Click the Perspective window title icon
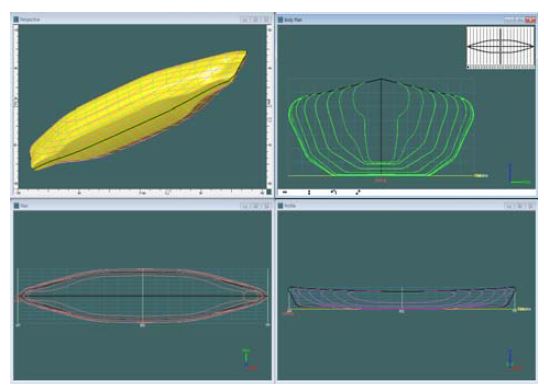Image resolution: width=544 pixels, height=388 pixels. [16, 19]
